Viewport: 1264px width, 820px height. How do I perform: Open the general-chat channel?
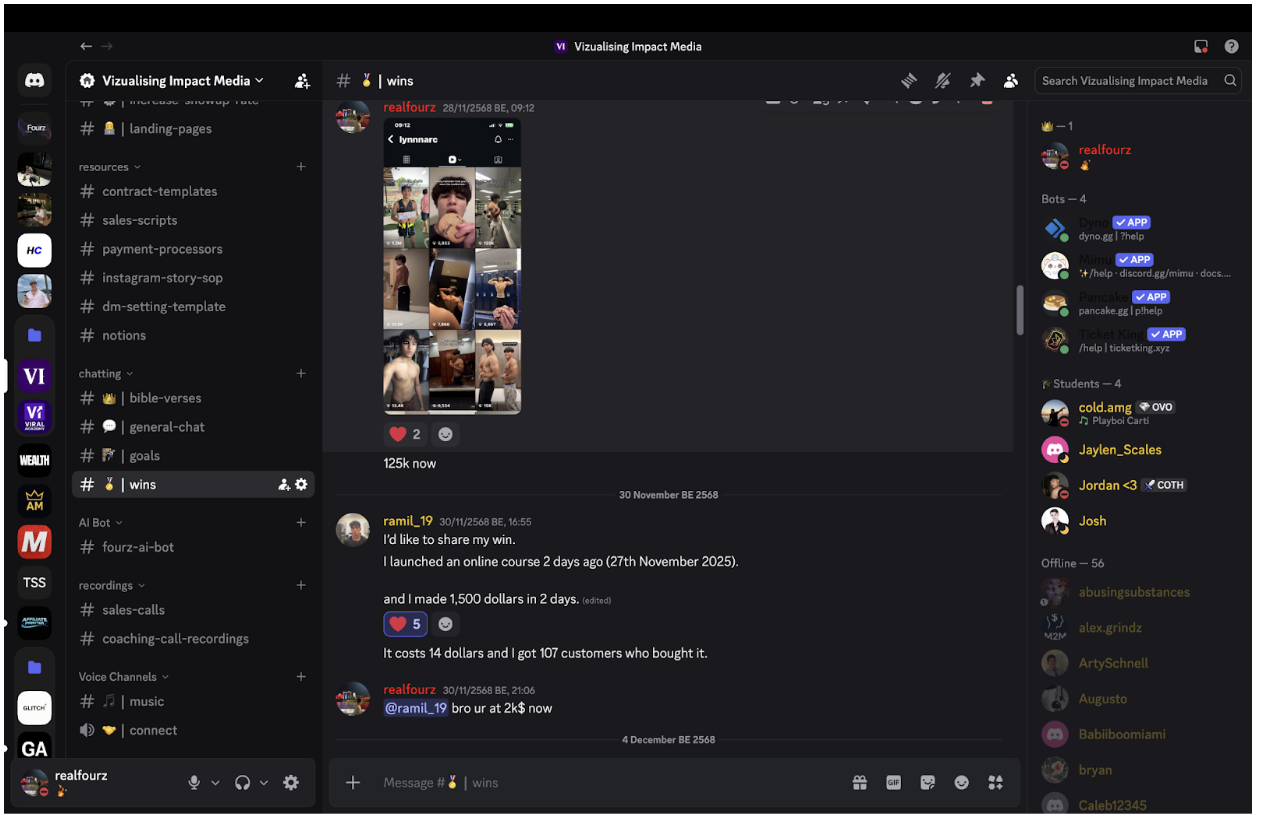coord(166,427)
